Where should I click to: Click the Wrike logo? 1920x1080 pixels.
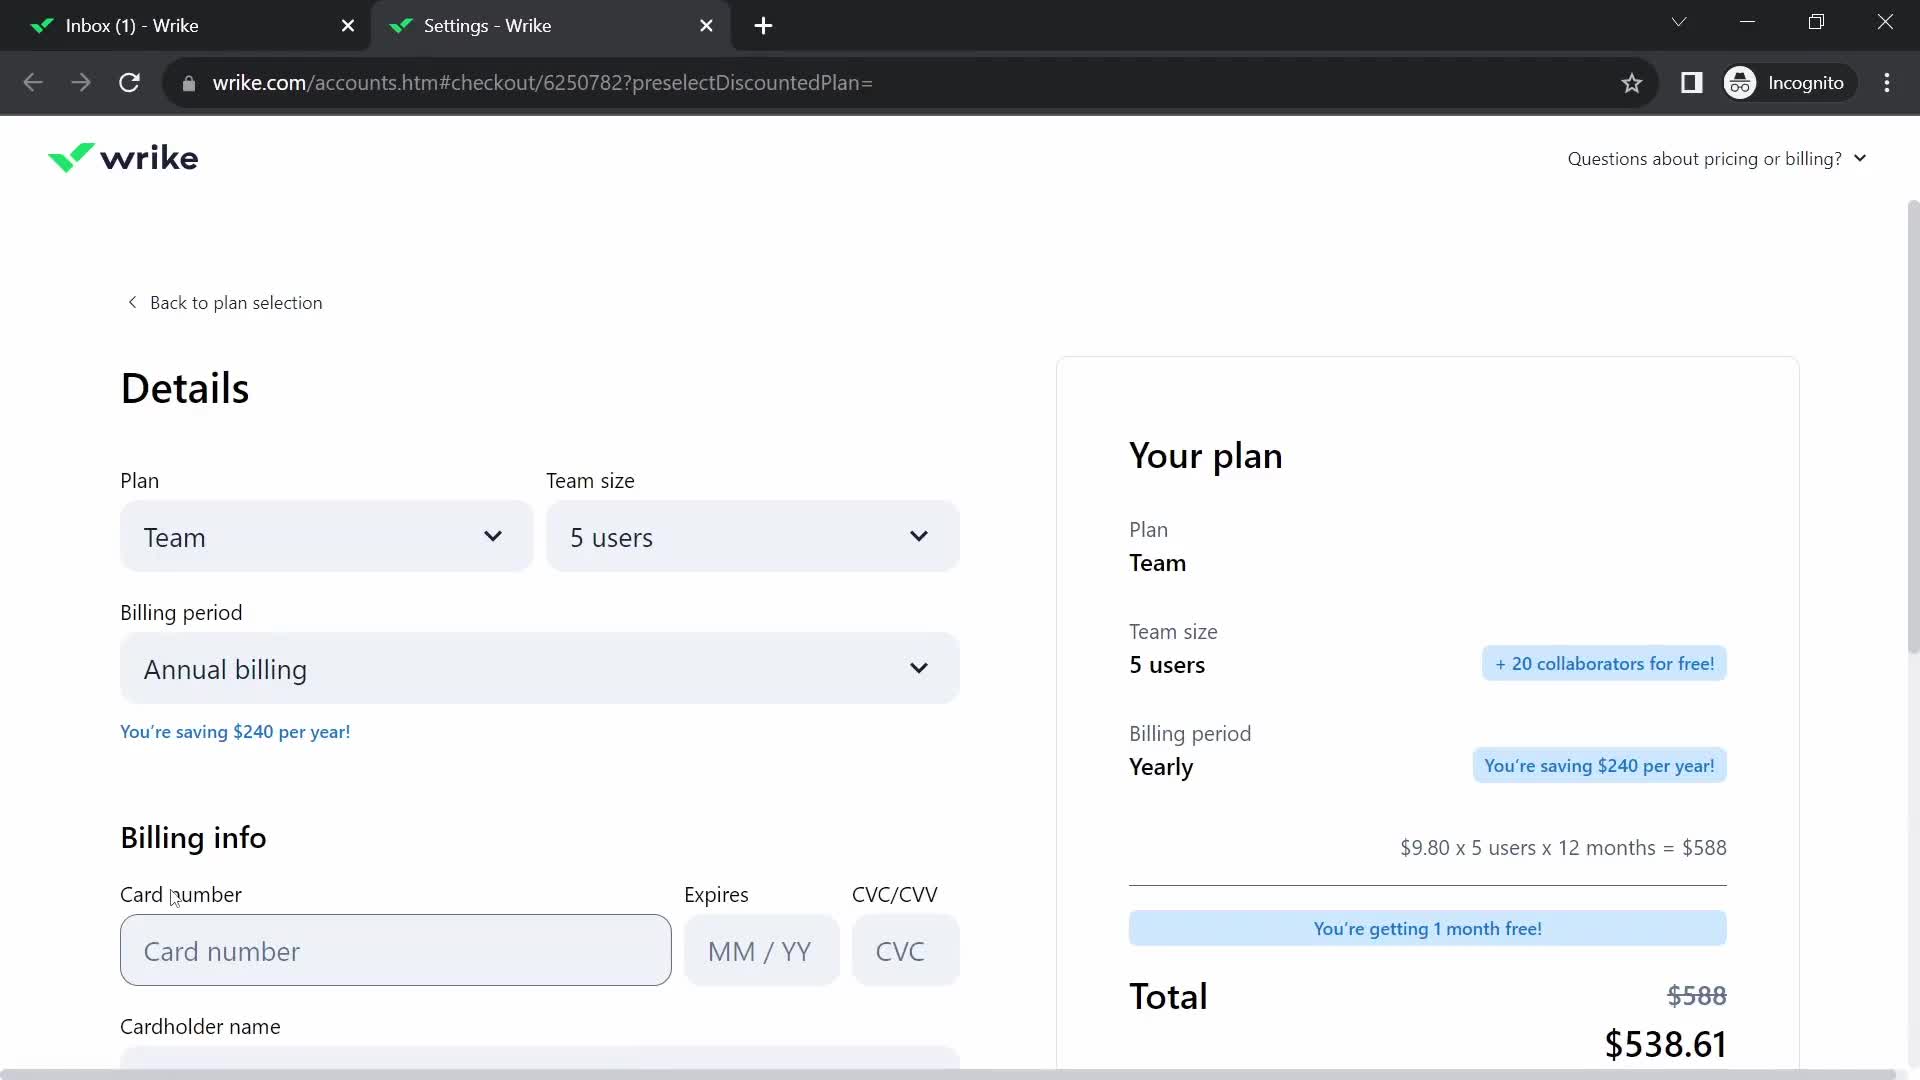tap(123, 158)
